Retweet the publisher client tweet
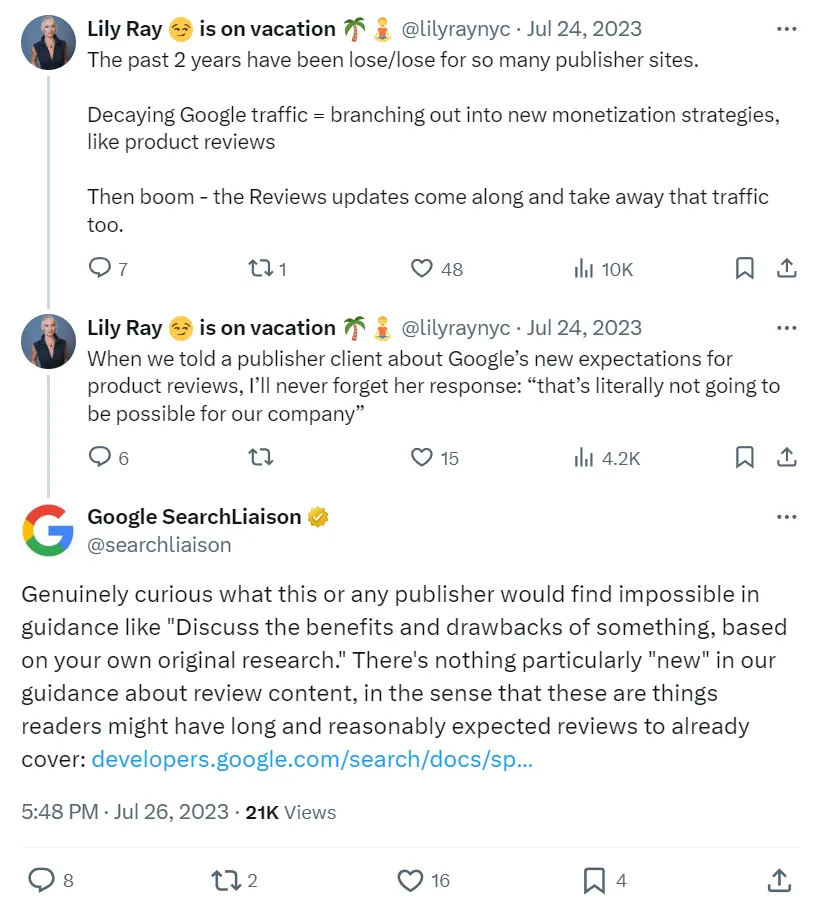Viewport: 821px width, 910px height. (259, 457)
